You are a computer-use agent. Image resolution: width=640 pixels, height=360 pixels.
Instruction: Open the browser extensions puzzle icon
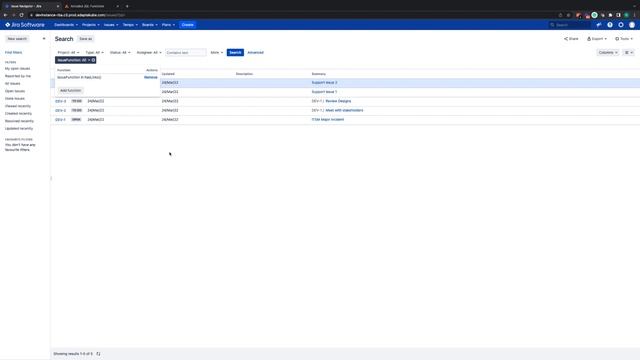(610, 15)
